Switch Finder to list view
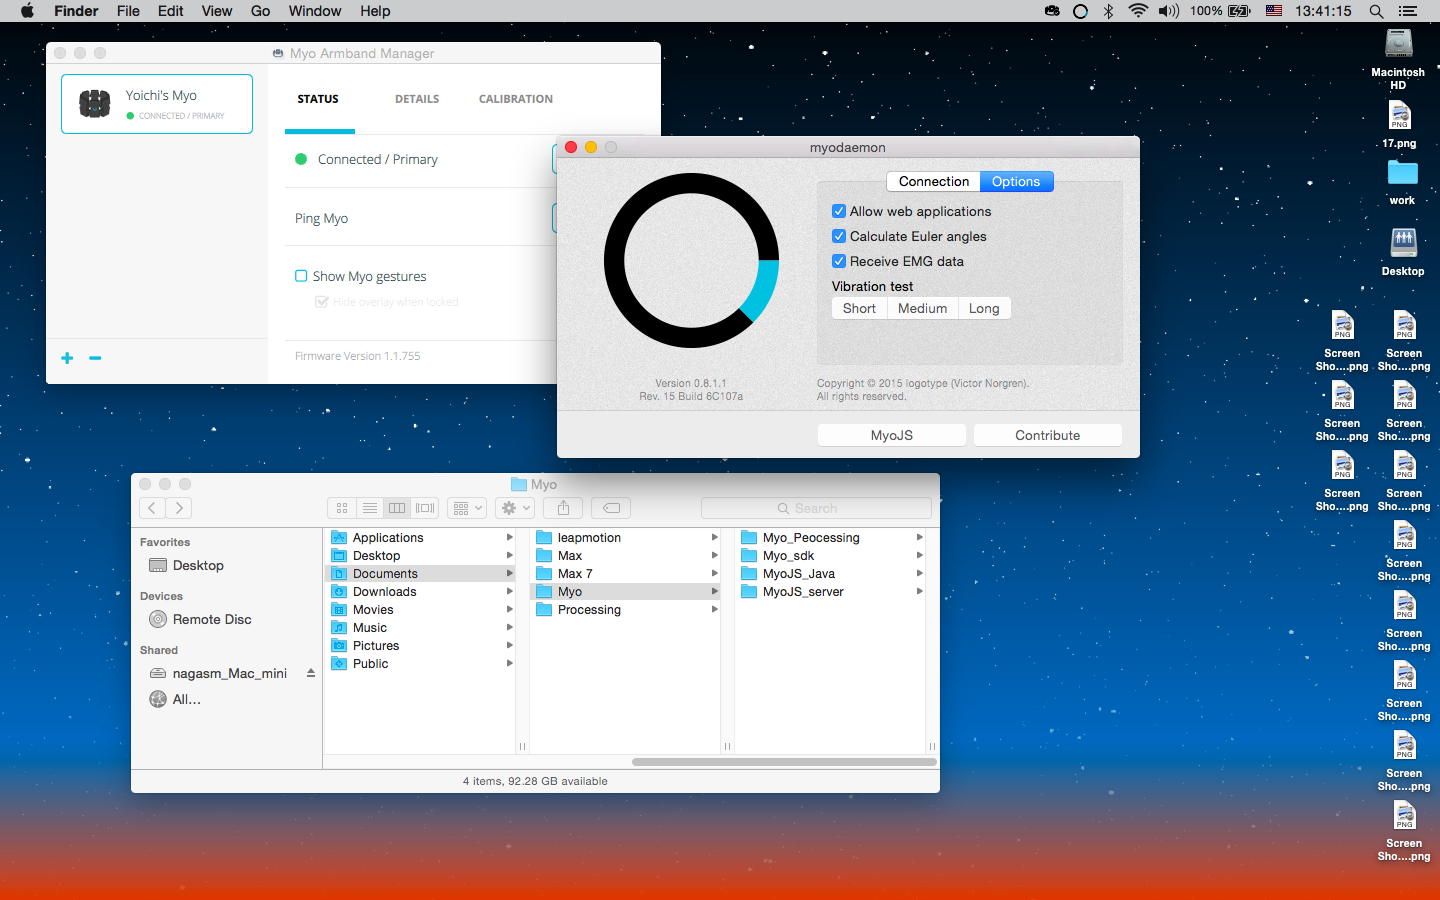The image size is (1440, 900). click(x=370, y=508)
